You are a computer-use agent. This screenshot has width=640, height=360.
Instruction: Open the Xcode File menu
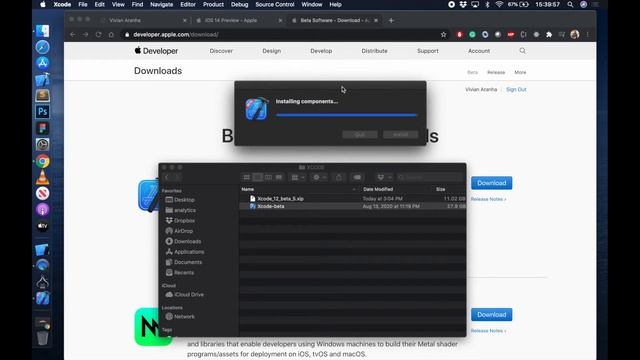click(83, 4)
